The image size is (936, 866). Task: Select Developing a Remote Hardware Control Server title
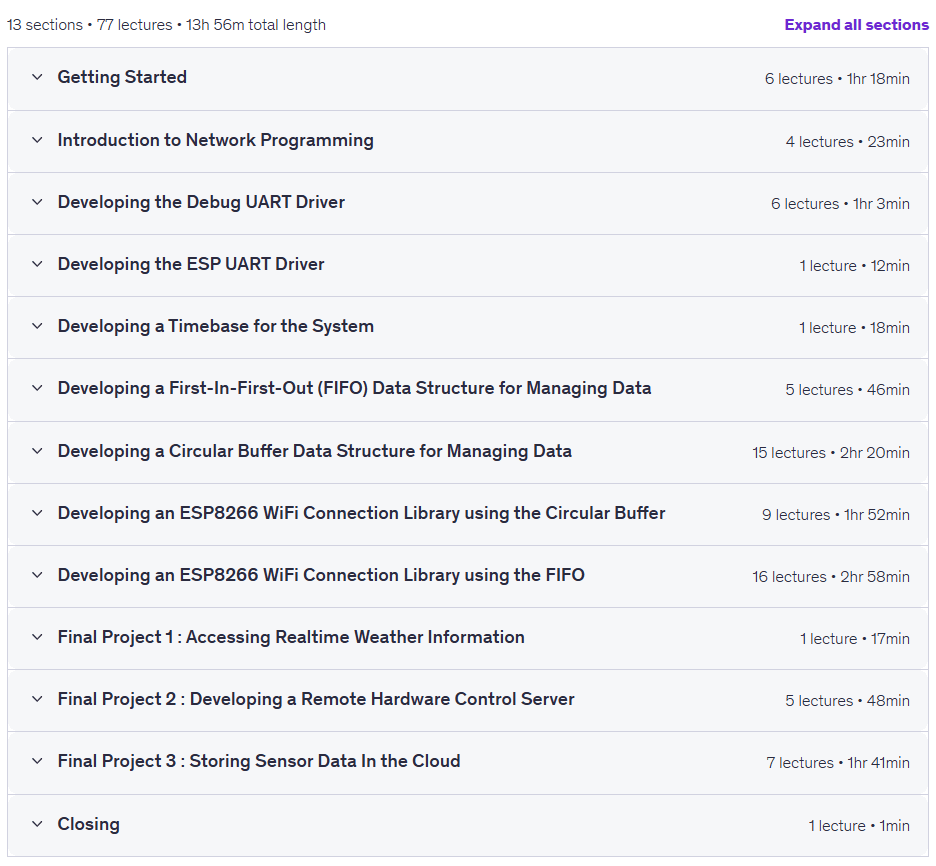316,699
